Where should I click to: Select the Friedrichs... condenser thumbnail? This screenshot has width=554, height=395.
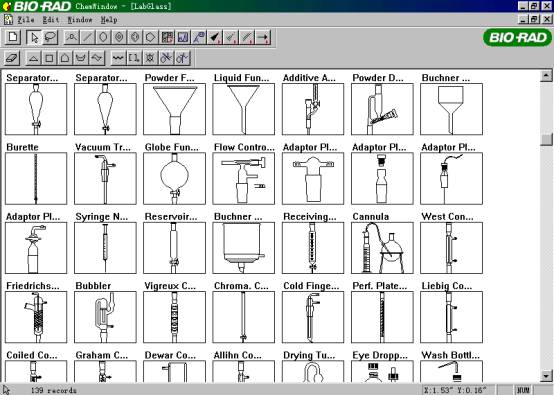[x=36, y=317]
